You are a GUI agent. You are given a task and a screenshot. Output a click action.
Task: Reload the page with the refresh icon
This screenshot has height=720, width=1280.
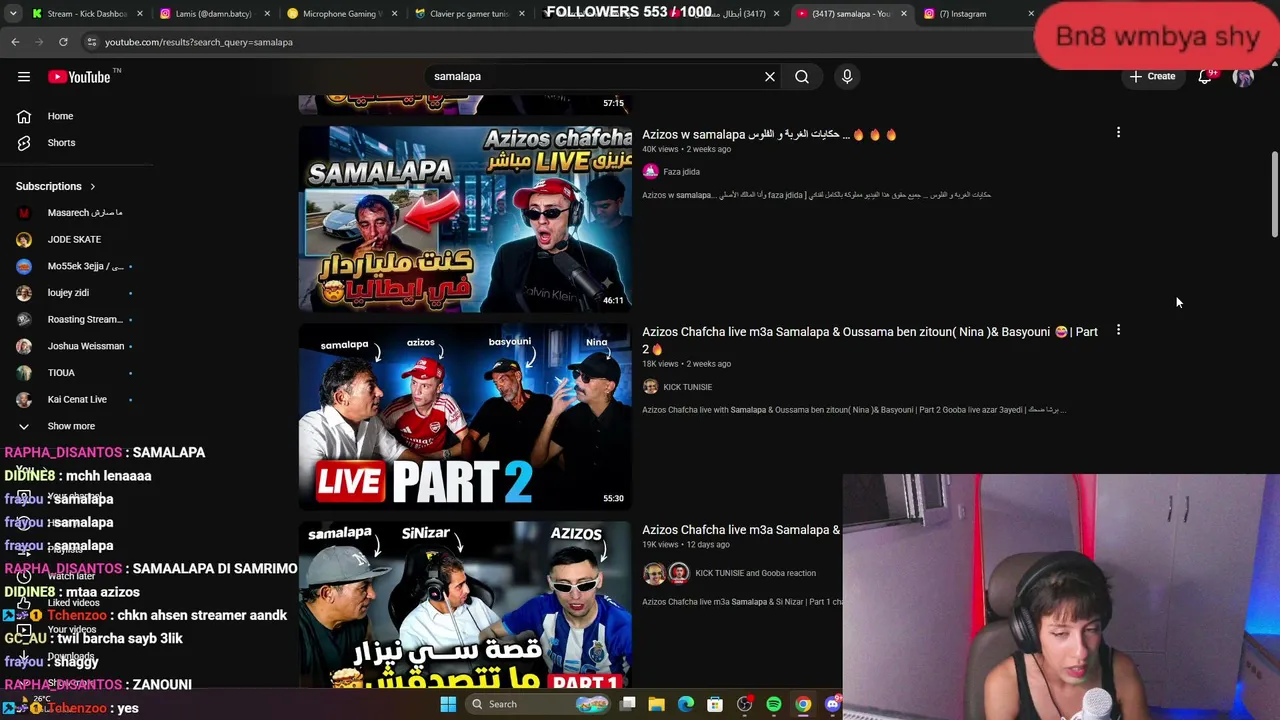pos(63,42)
